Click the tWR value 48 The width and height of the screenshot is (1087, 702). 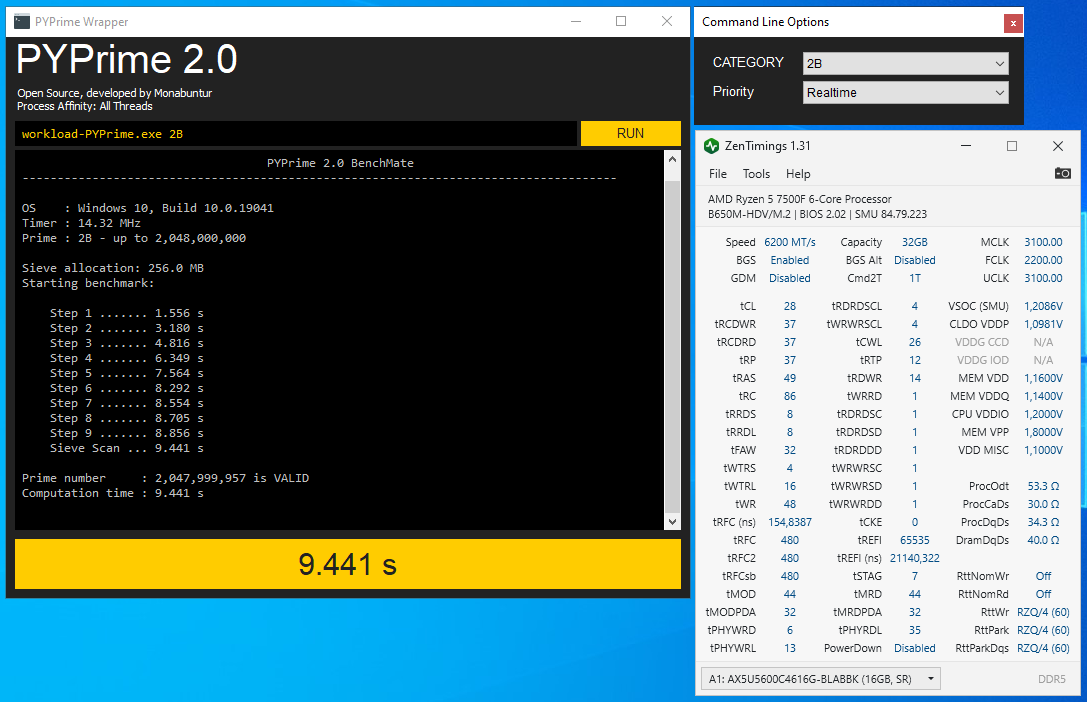coord(790,504)
